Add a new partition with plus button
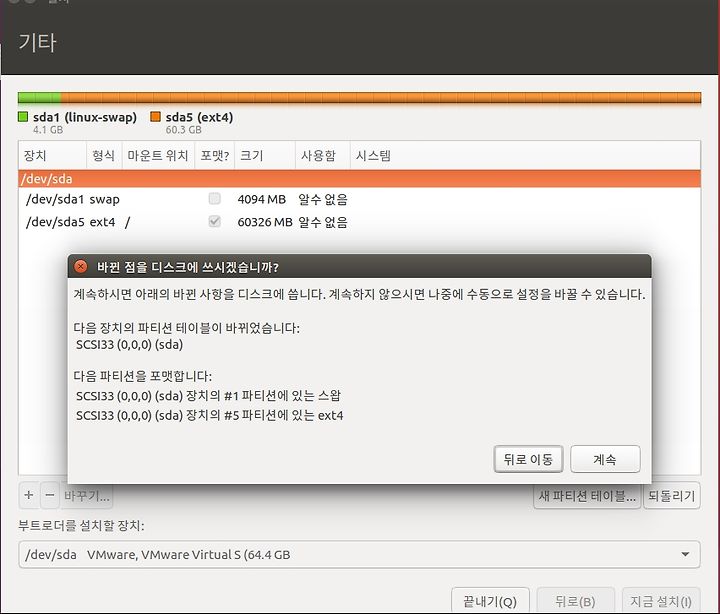The image size is (720, 614). click(x=29, y=495)
